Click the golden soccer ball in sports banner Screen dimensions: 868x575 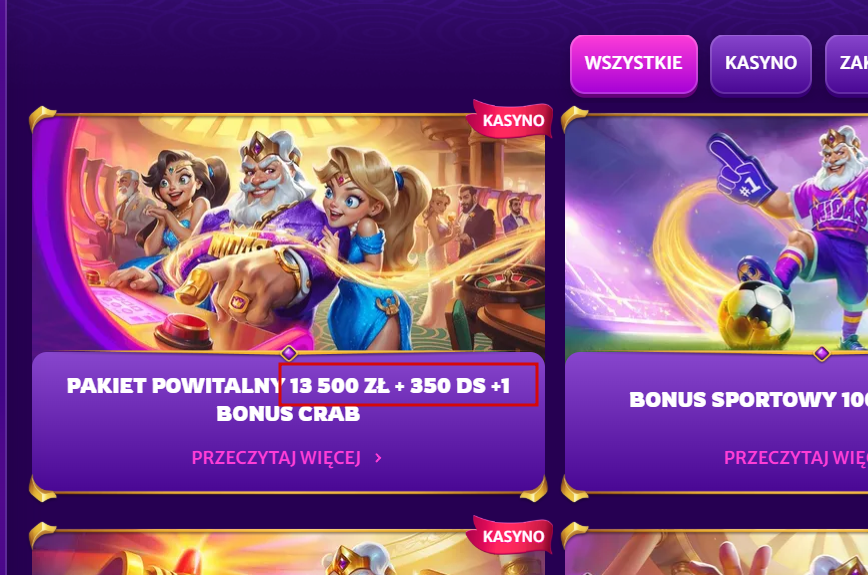coord(757,315)
